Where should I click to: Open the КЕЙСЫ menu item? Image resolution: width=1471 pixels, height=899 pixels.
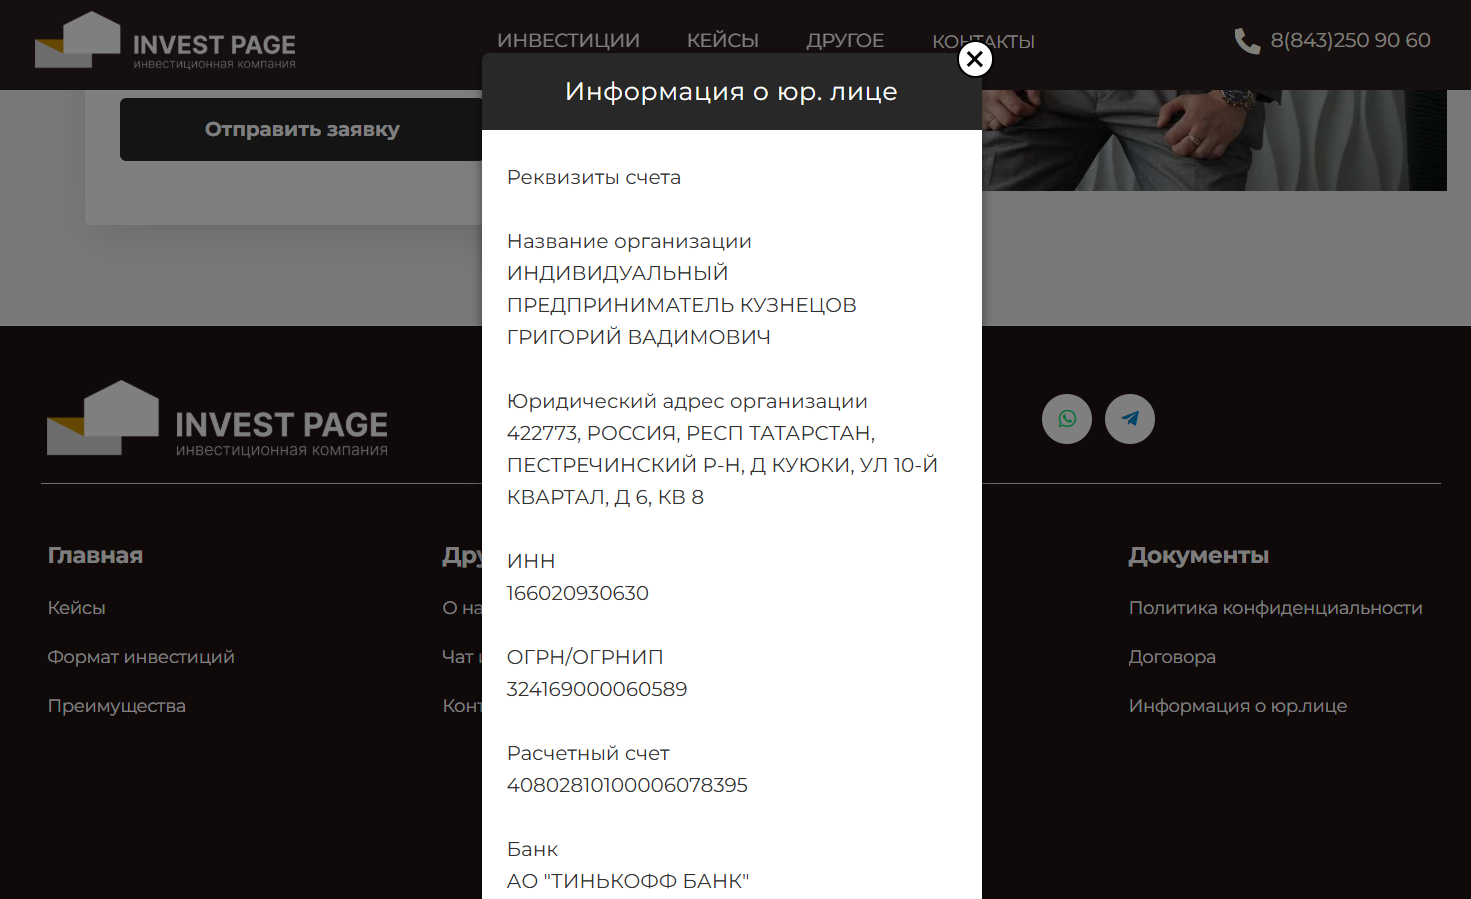pos(723,41)
